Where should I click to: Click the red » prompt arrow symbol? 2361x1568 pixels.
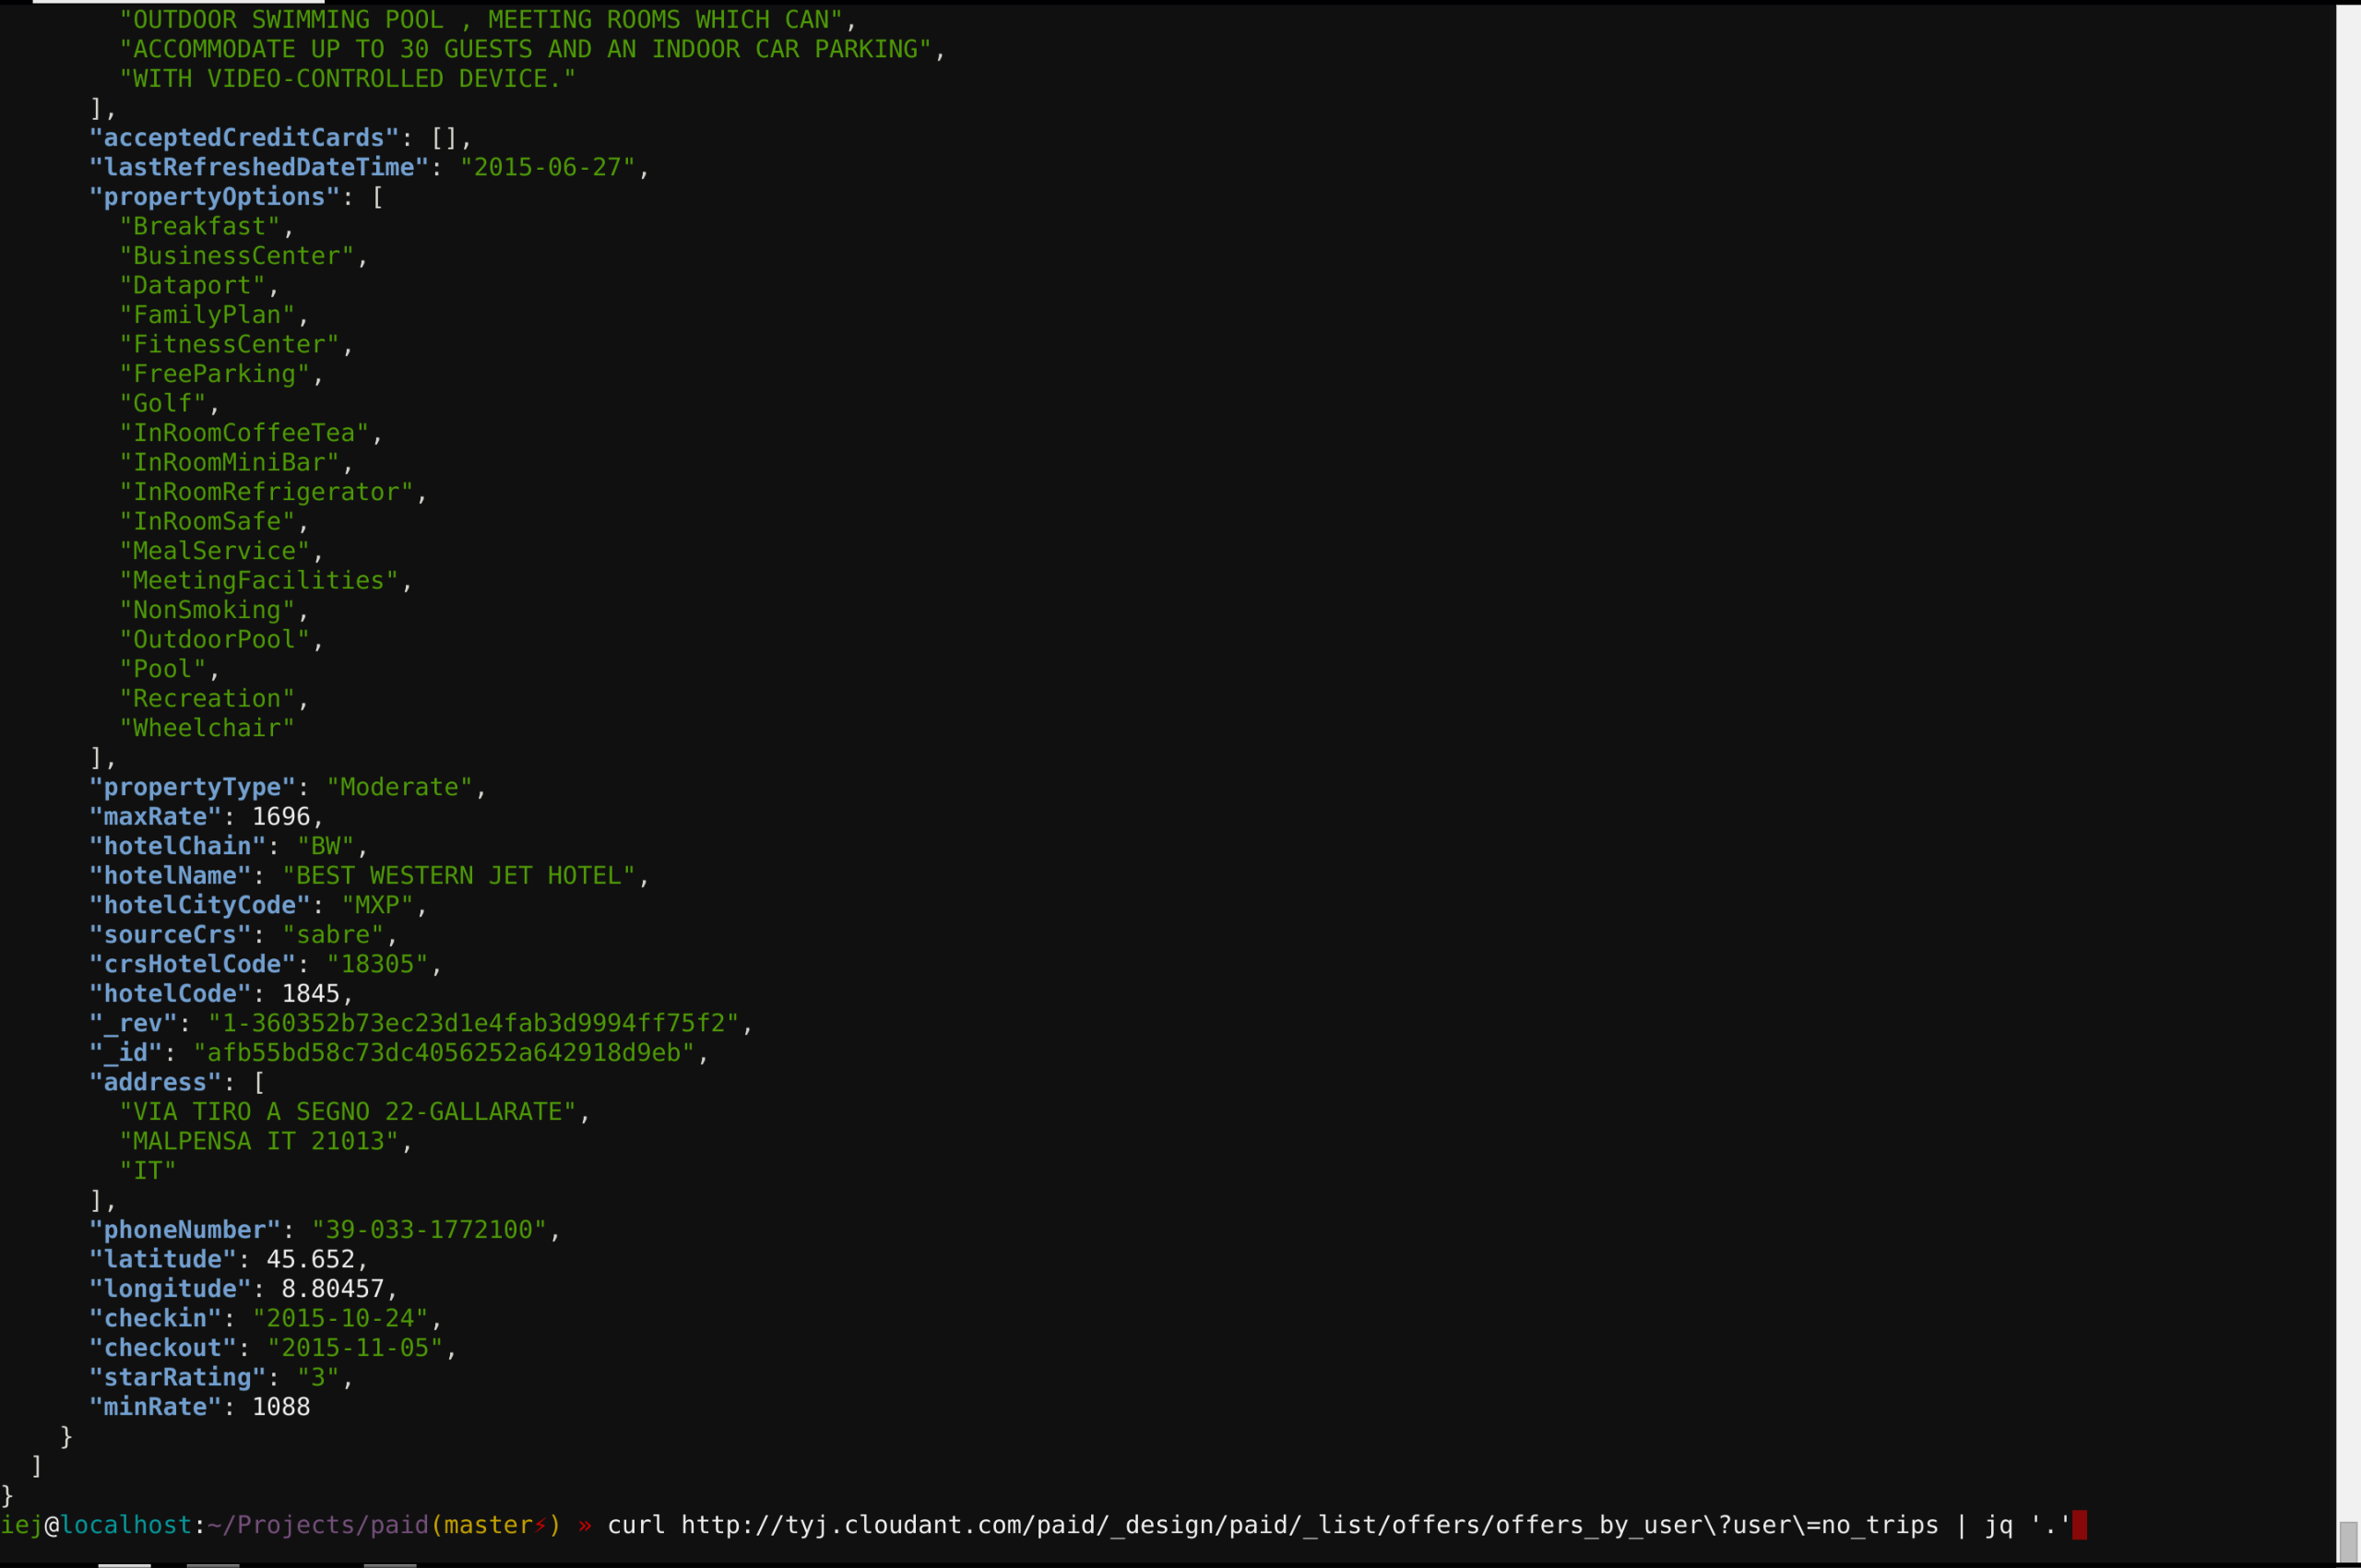coord(585,1525)
